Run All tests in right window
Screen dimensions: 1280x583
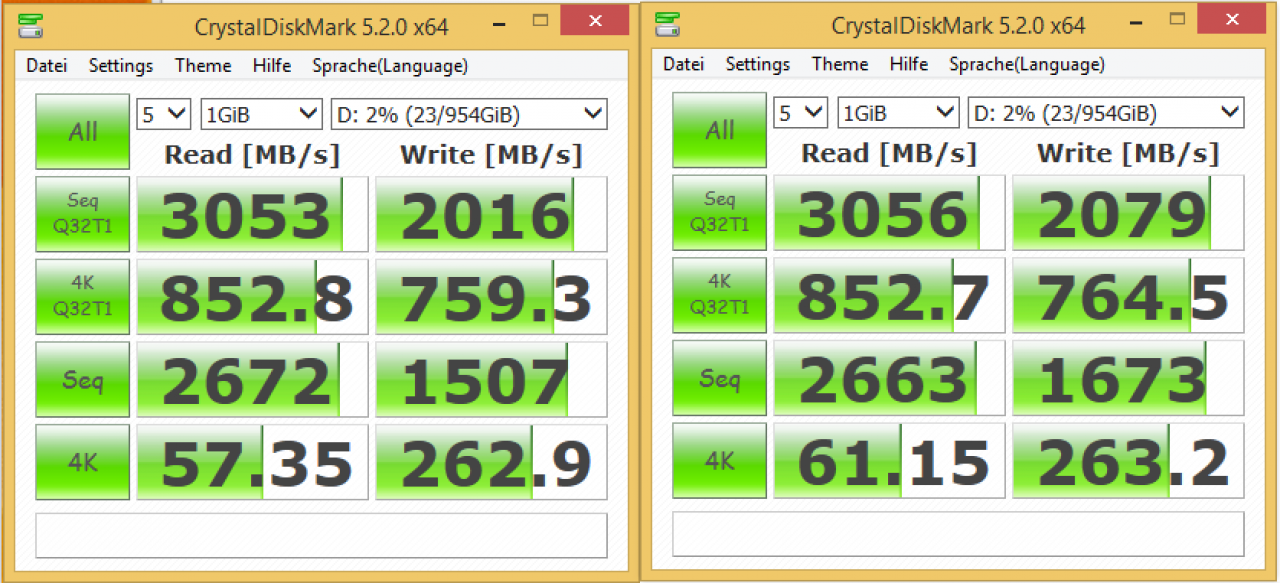point(720,130)
